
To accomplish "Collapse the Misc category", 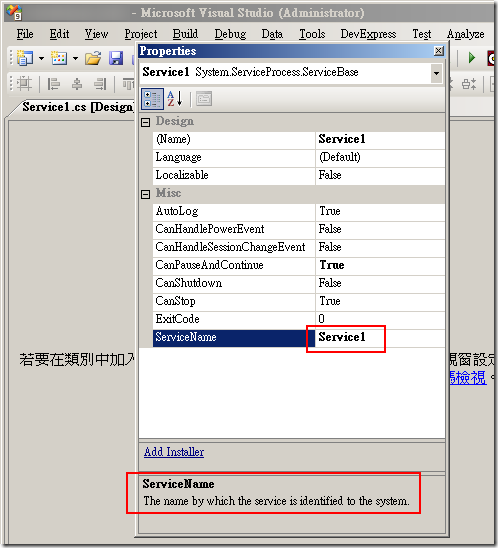I will (145, 194).
